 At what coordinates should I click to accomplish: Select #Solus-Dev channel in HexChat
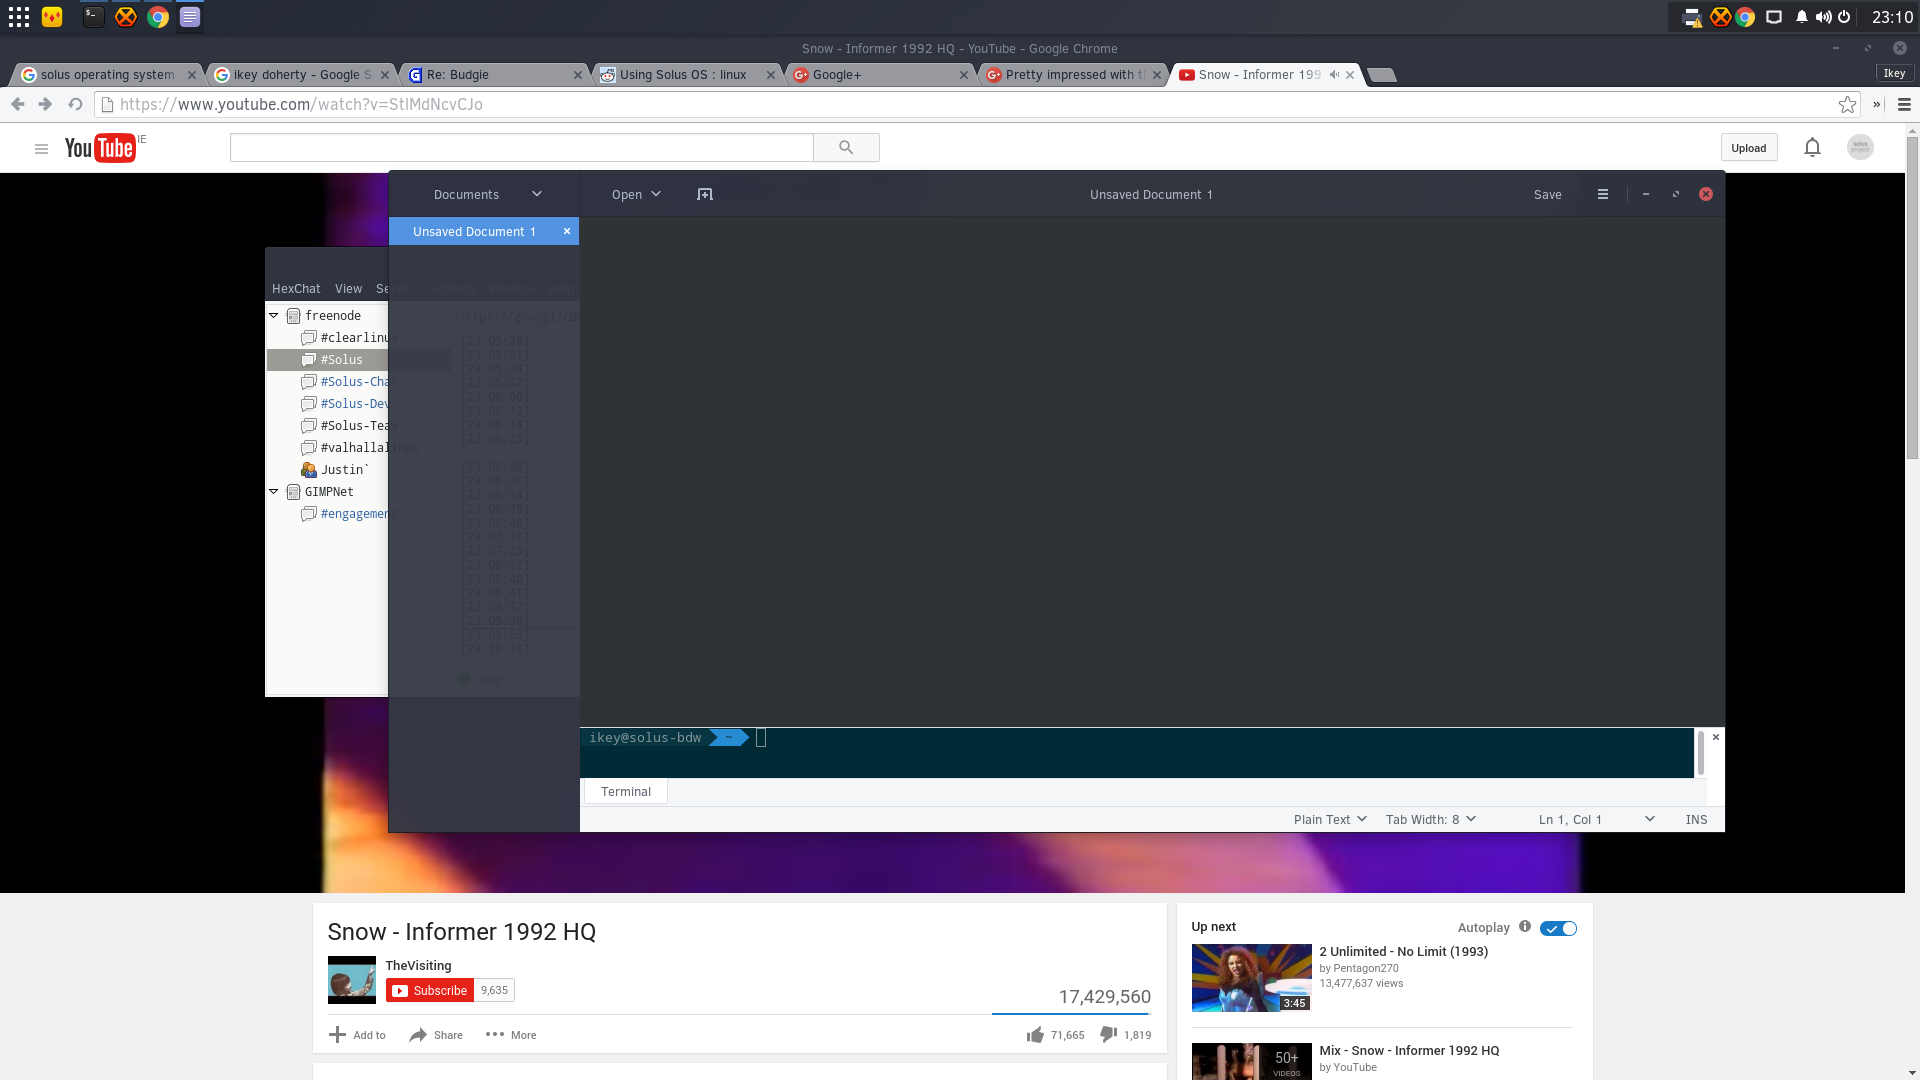pos(354,404)
